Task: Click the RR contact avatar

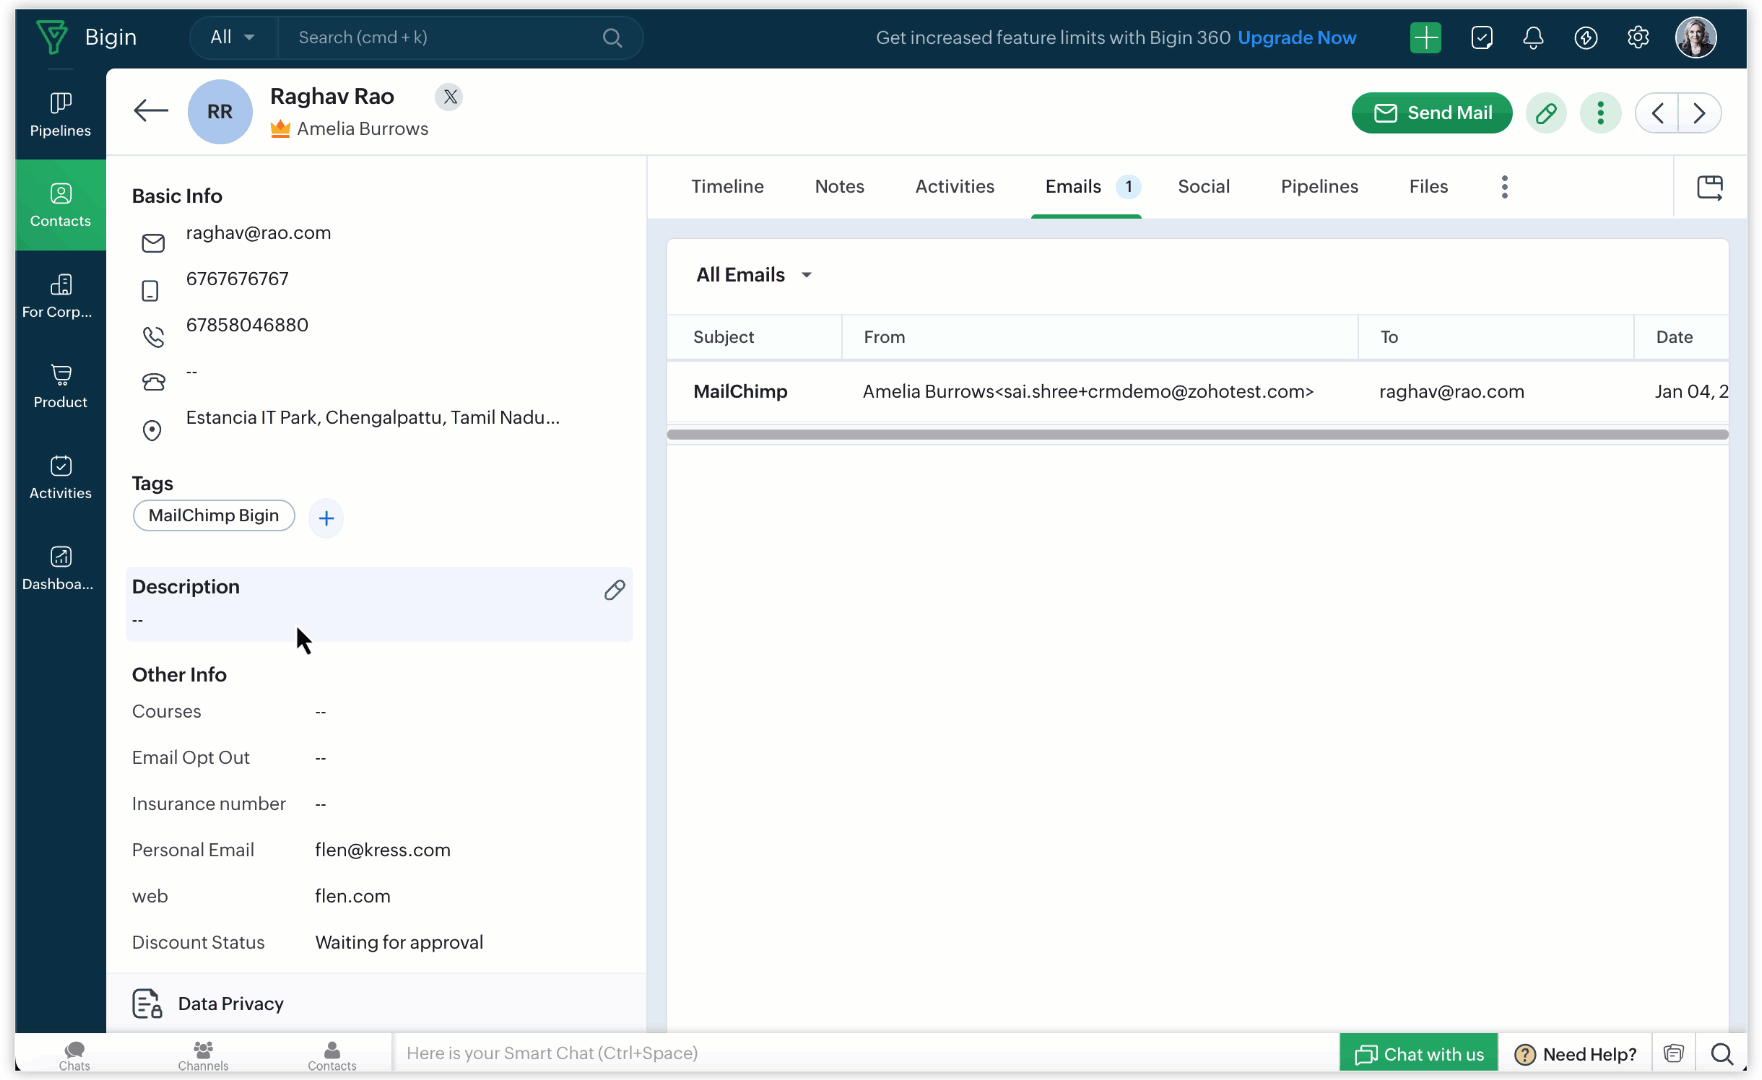Action: coord(220,112)
